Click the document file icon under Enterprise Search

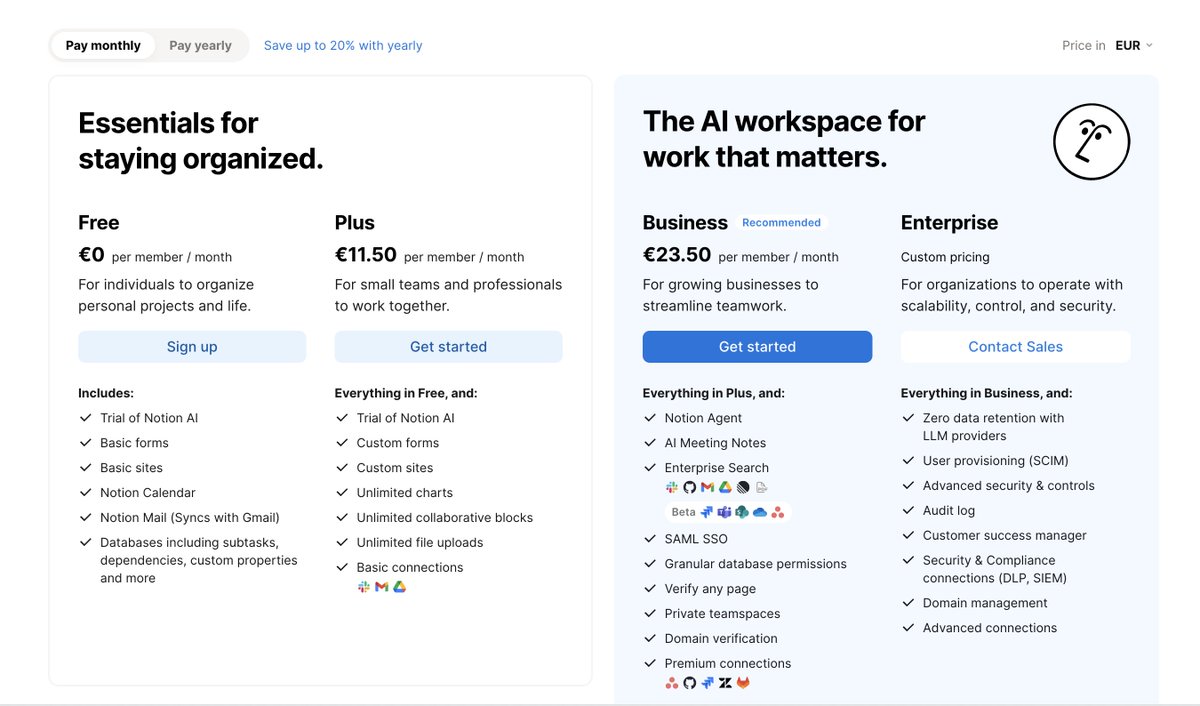click(x=761, y=487)
